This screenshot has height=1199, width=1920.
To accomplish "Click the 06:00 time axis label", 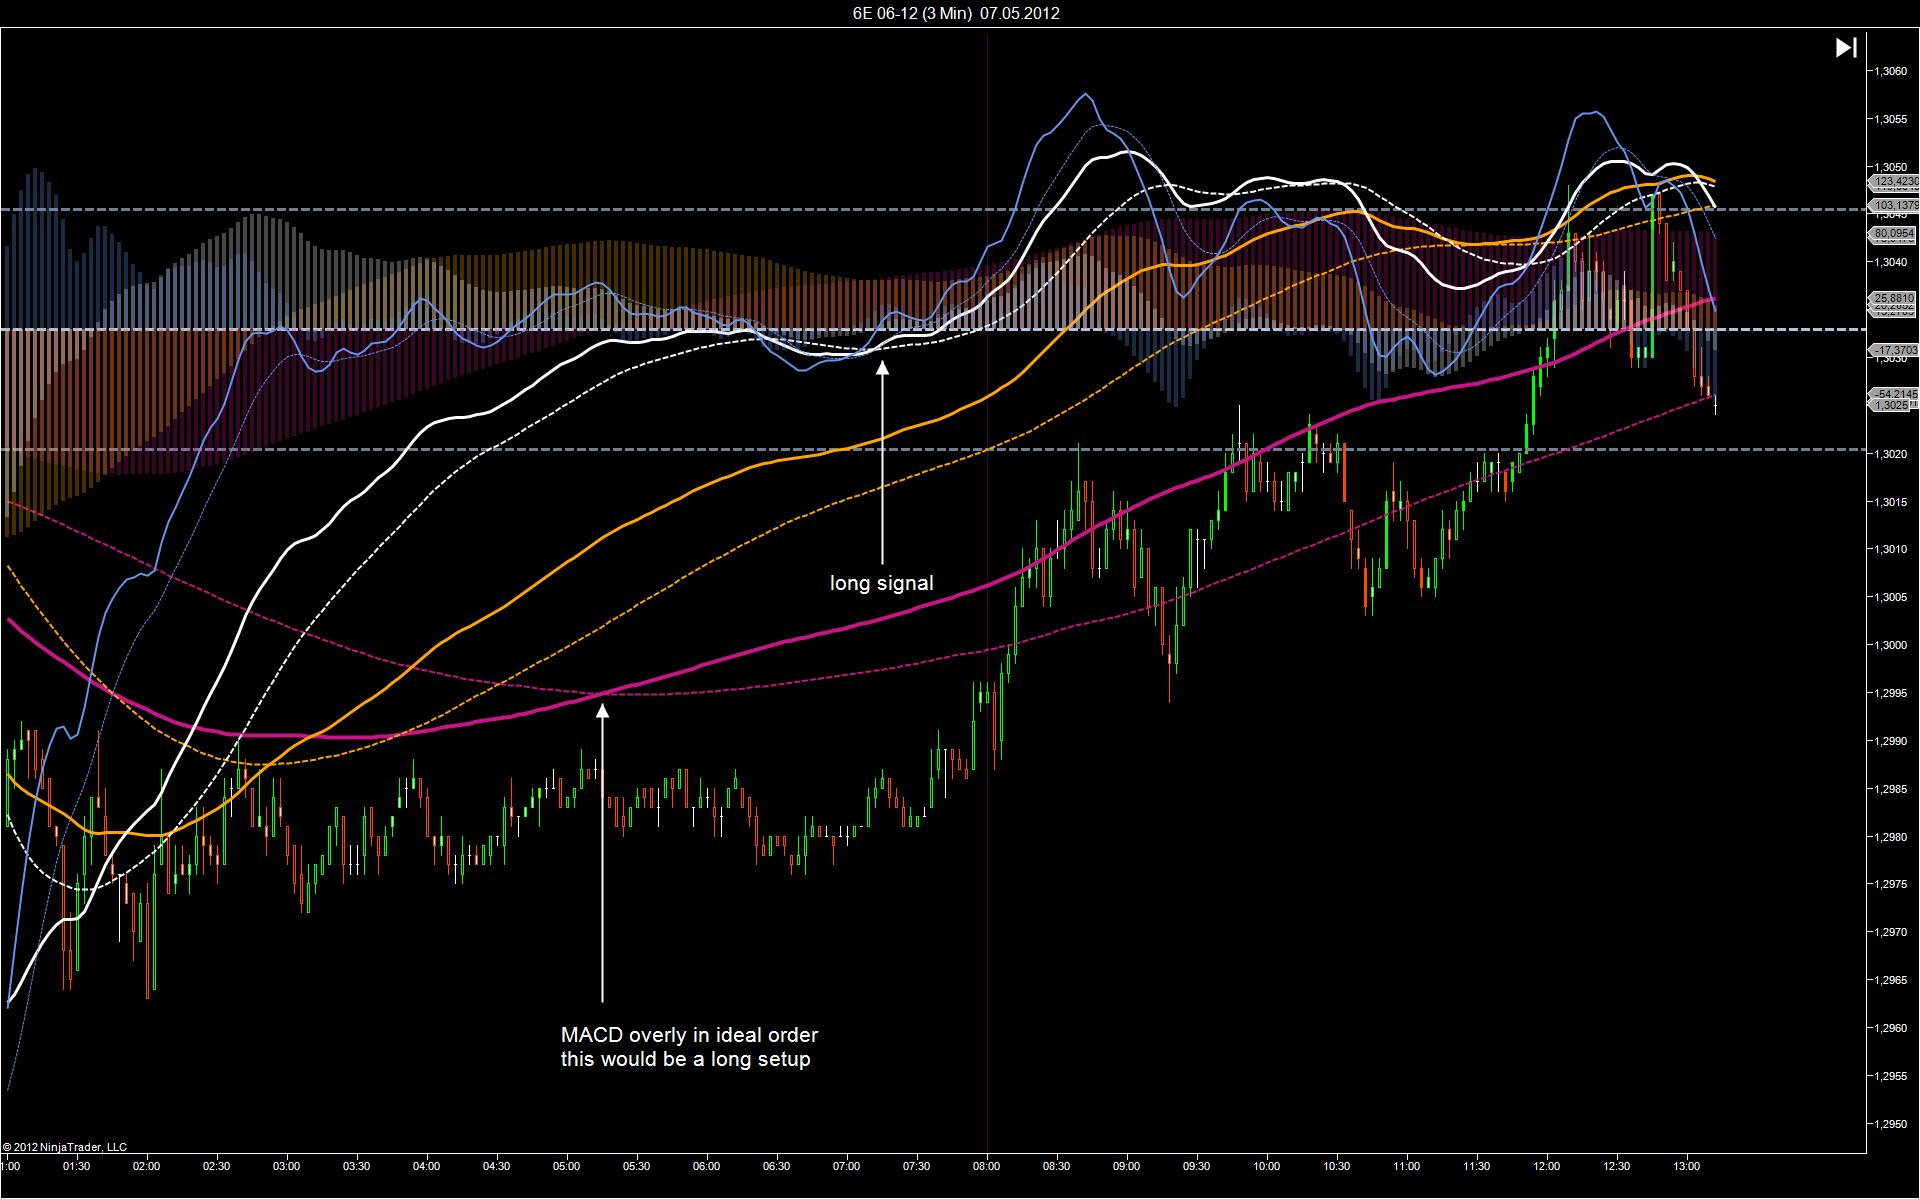I will [707, 1166].
